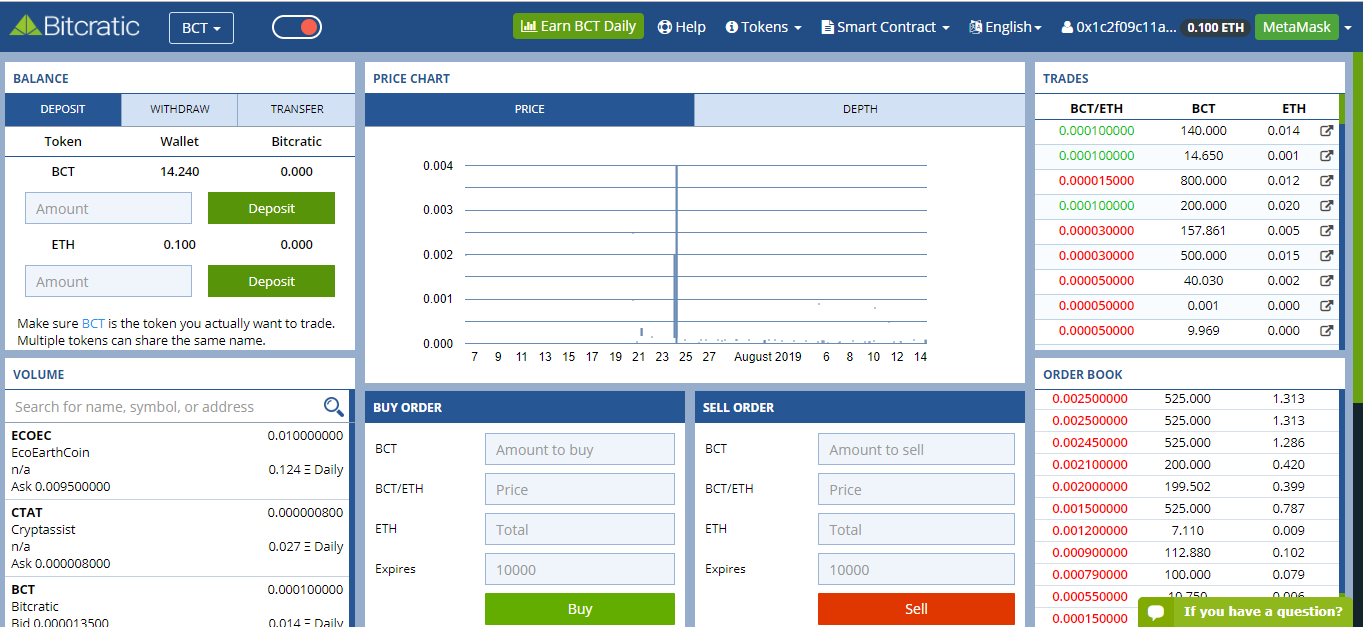
Task: Click the MetaMask button
Action: [x=1297, y=27]
